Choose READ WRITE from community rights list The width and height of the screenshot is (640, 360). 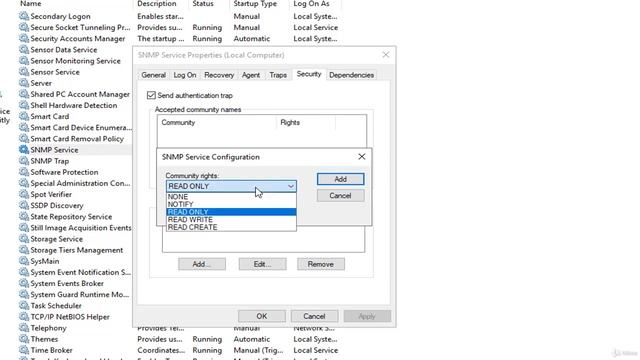pos(231,220)
